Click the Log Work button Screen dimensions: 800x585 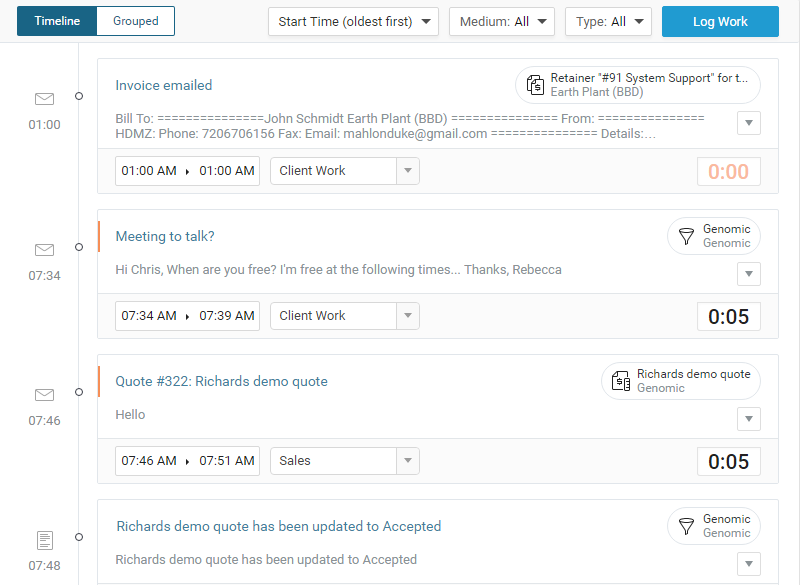tap(720, 20)
